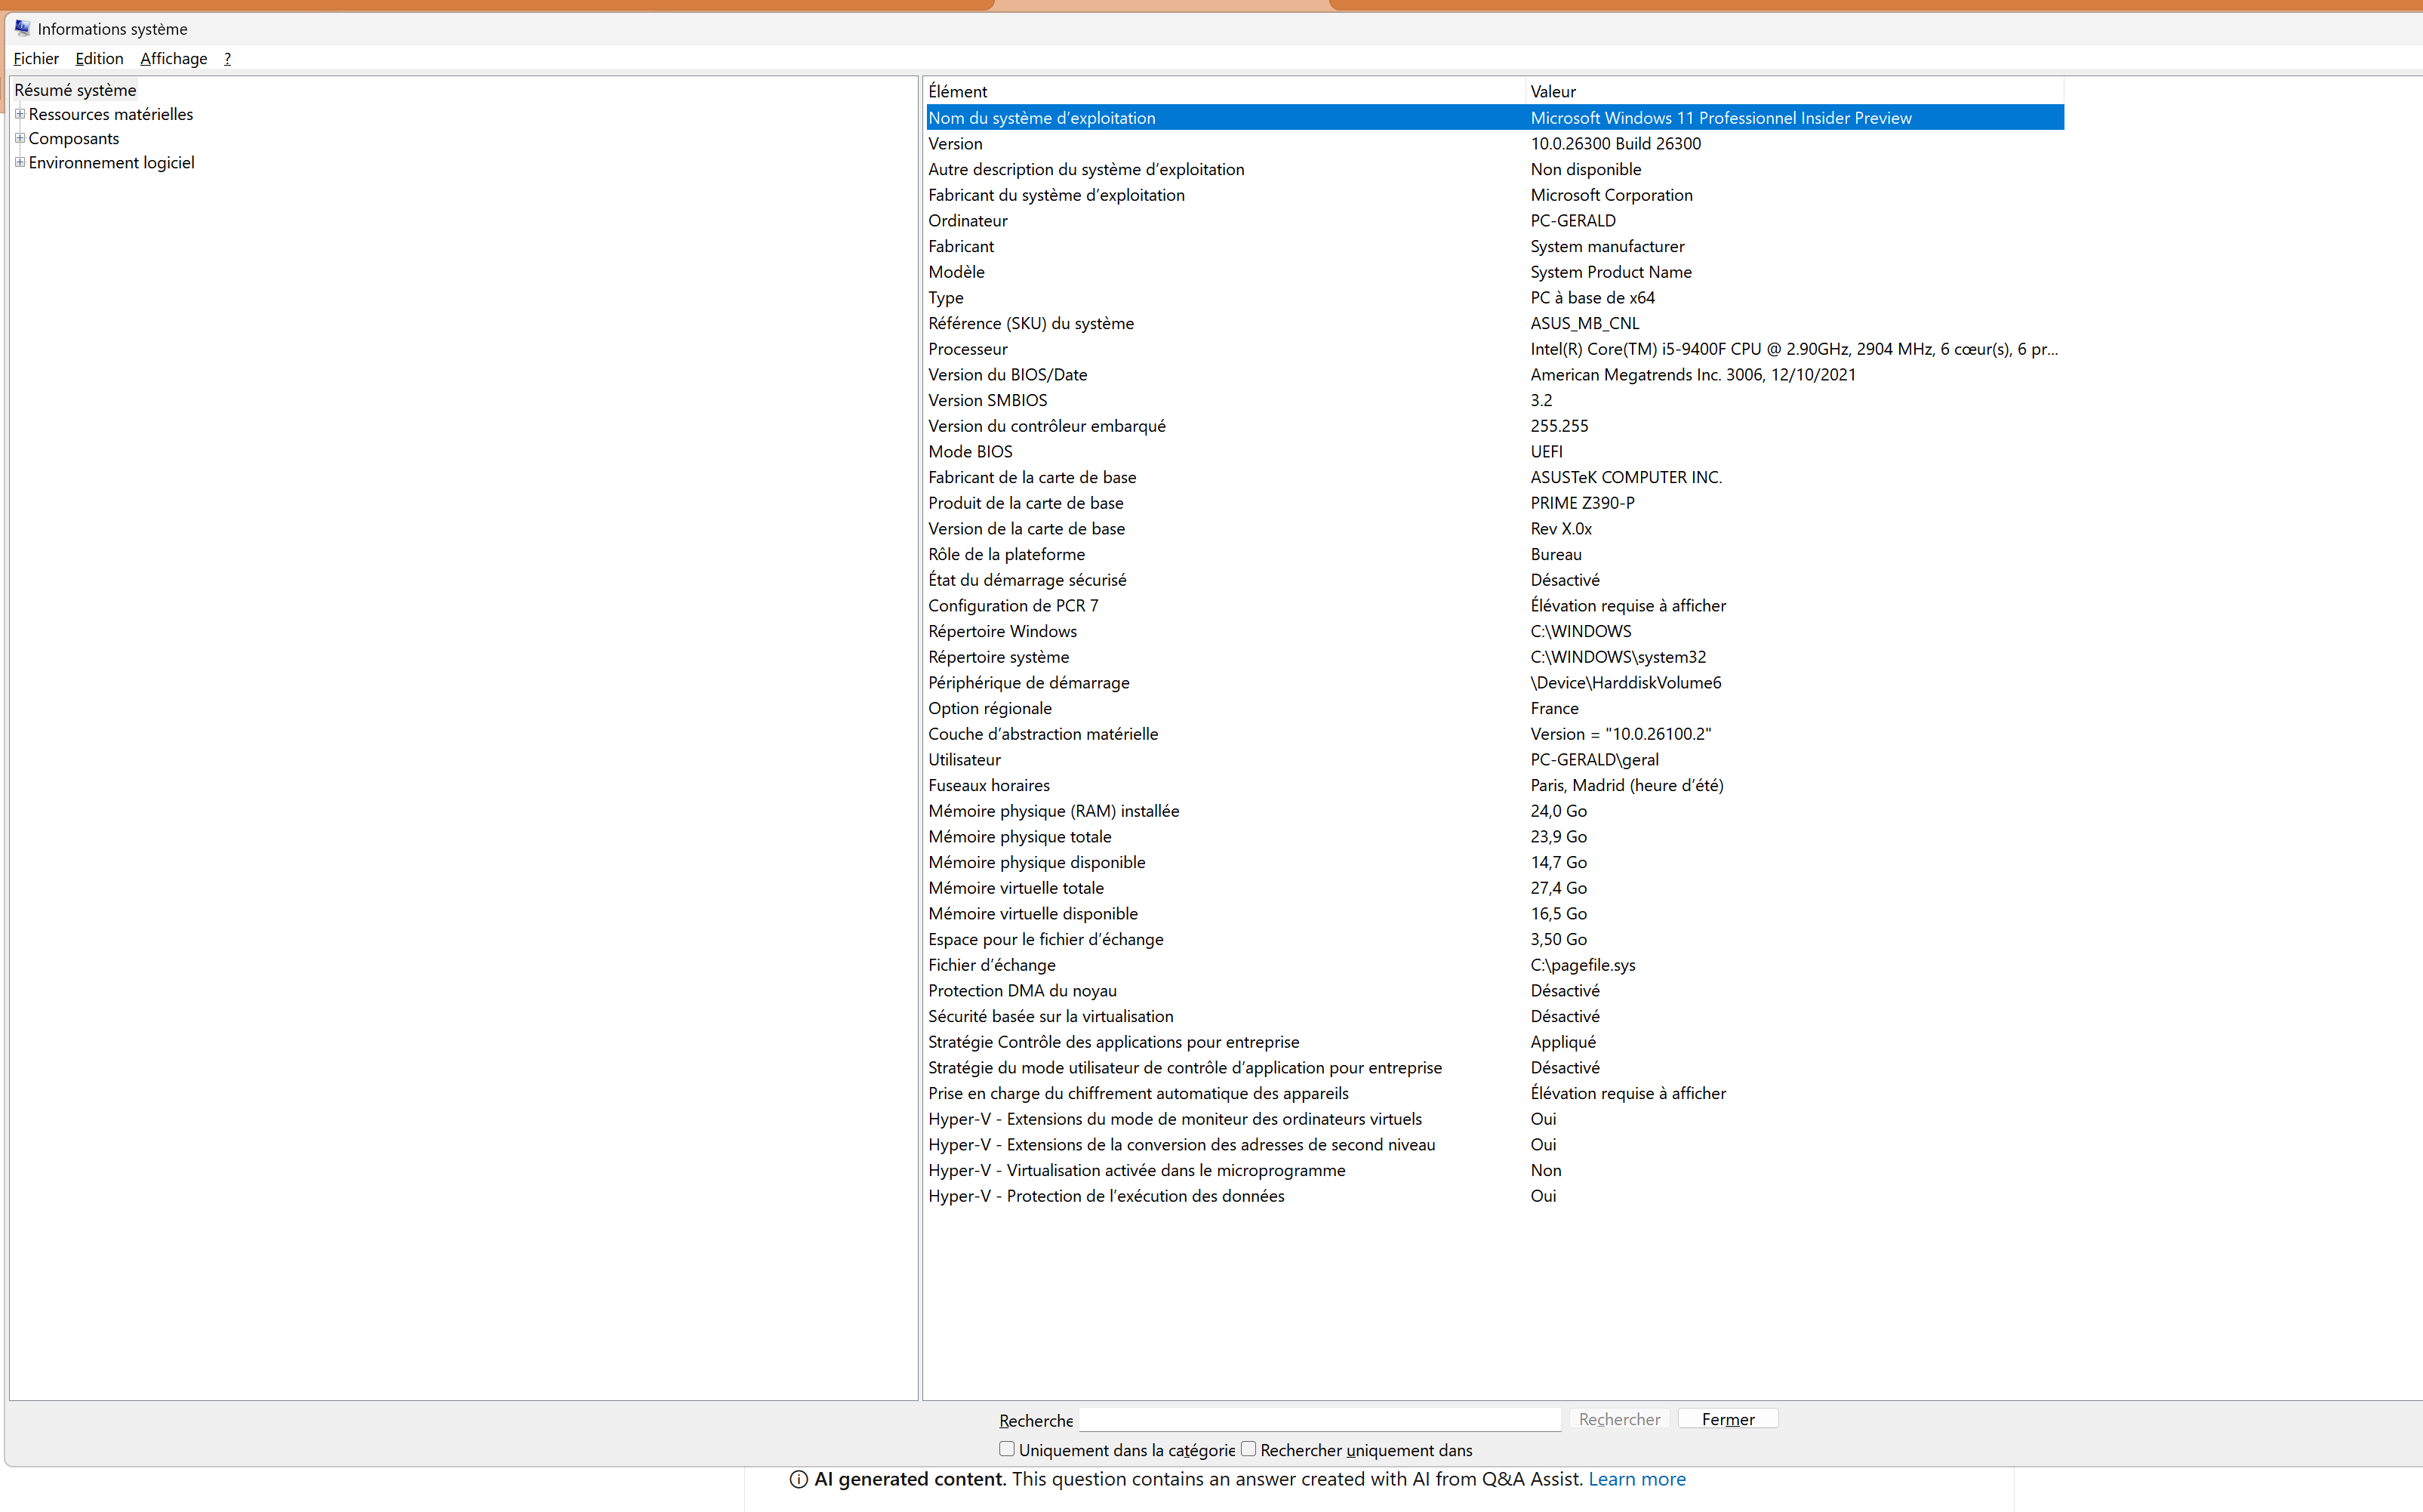Expand the Composants tree node
Screen dimensions: 2423x1512
(19, 138)
